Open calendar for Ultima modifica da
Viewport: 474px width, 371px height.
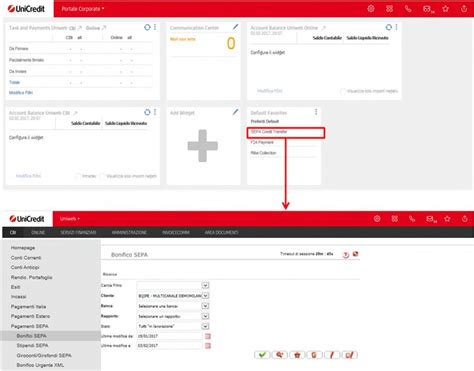(x=208, y=336)
